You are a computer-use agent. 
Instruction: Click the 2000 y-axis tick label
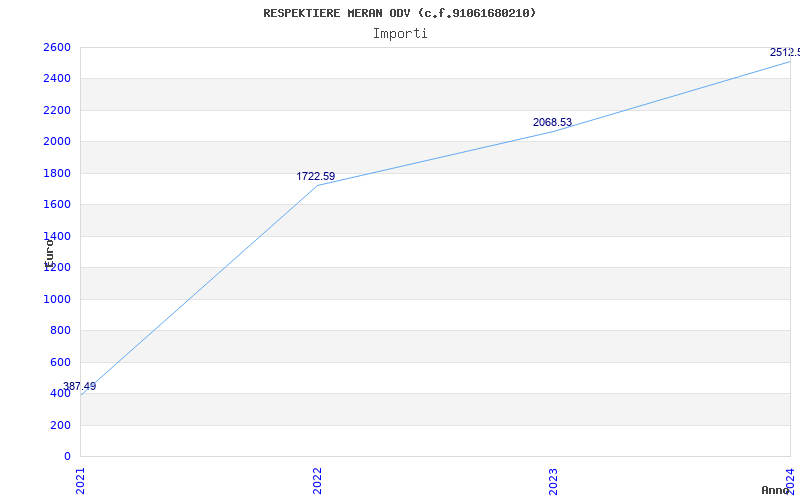point(57,142)
